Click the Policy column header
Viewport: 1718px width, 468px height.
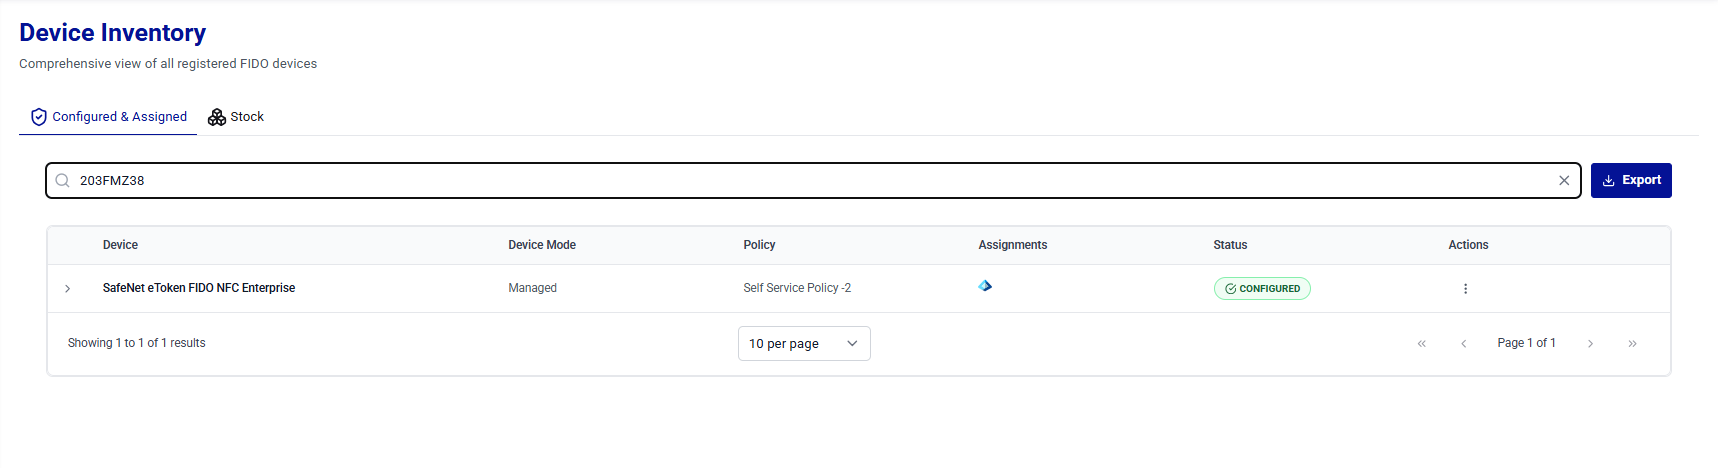(759, 245)
